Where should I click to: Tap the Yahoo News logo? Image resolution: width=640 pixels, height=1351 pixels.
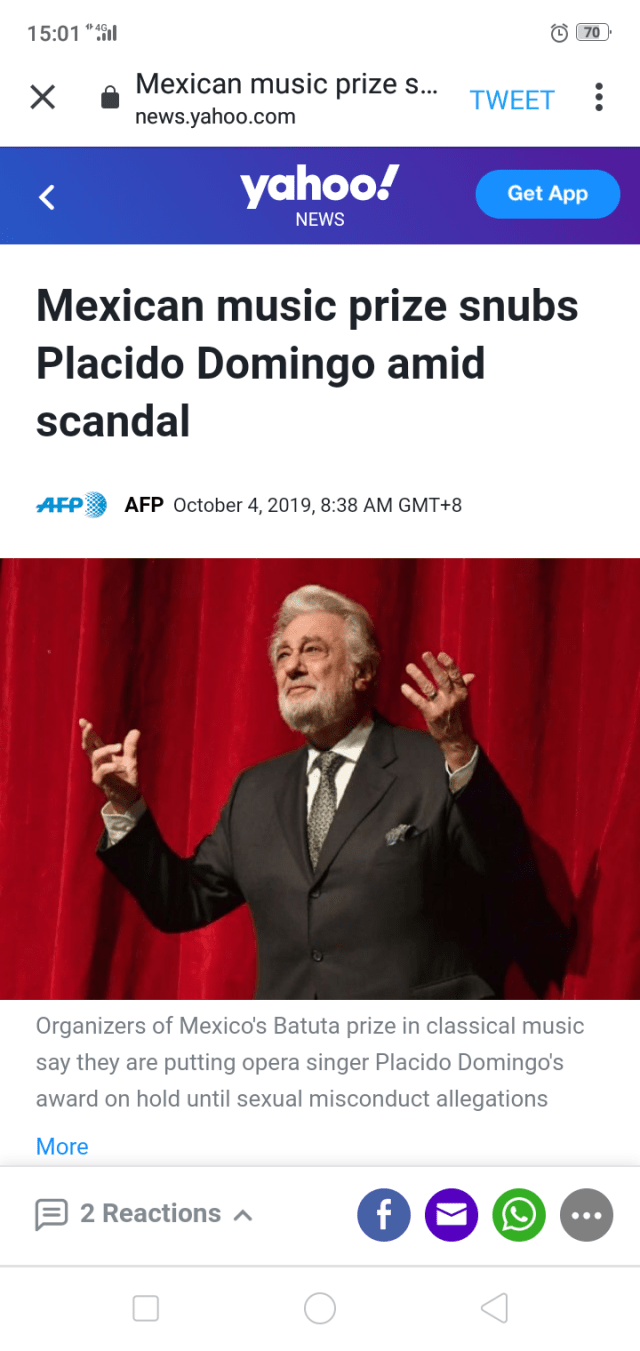coord(320,195)
